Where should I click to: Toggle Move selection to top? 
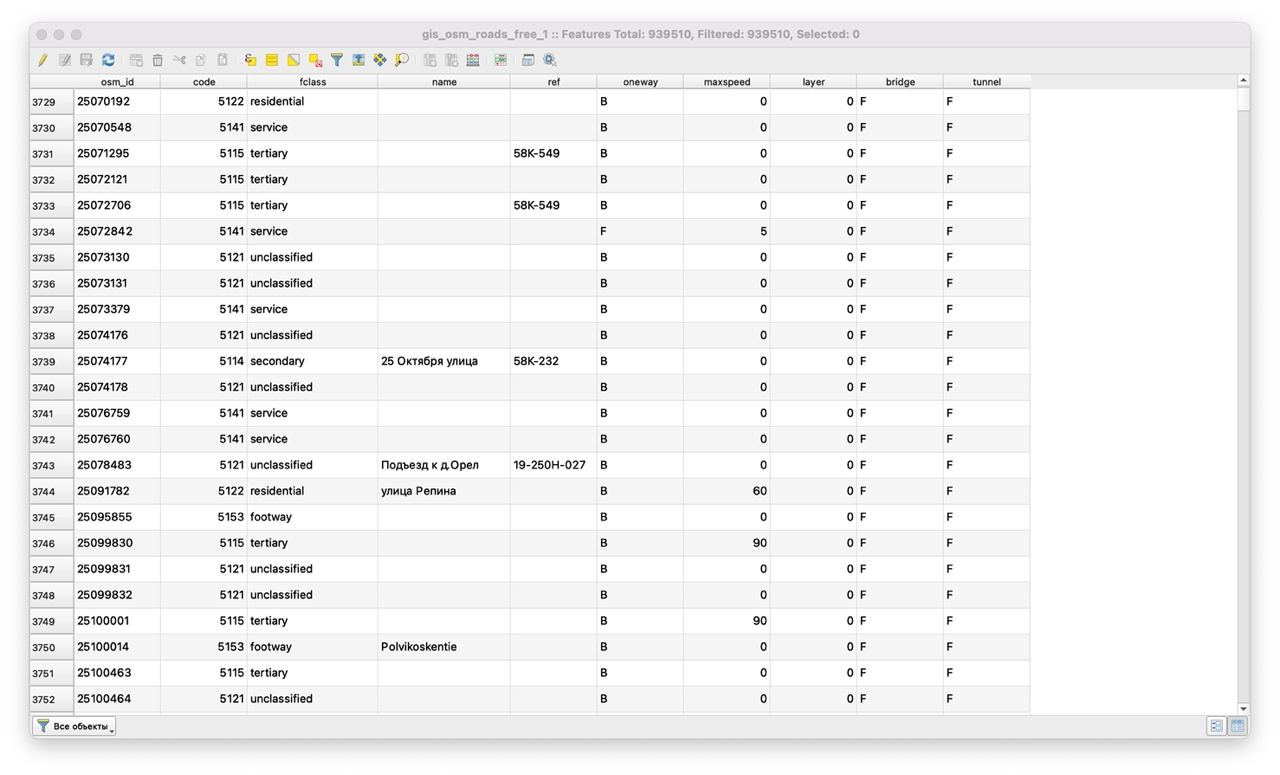coord(358,60)
